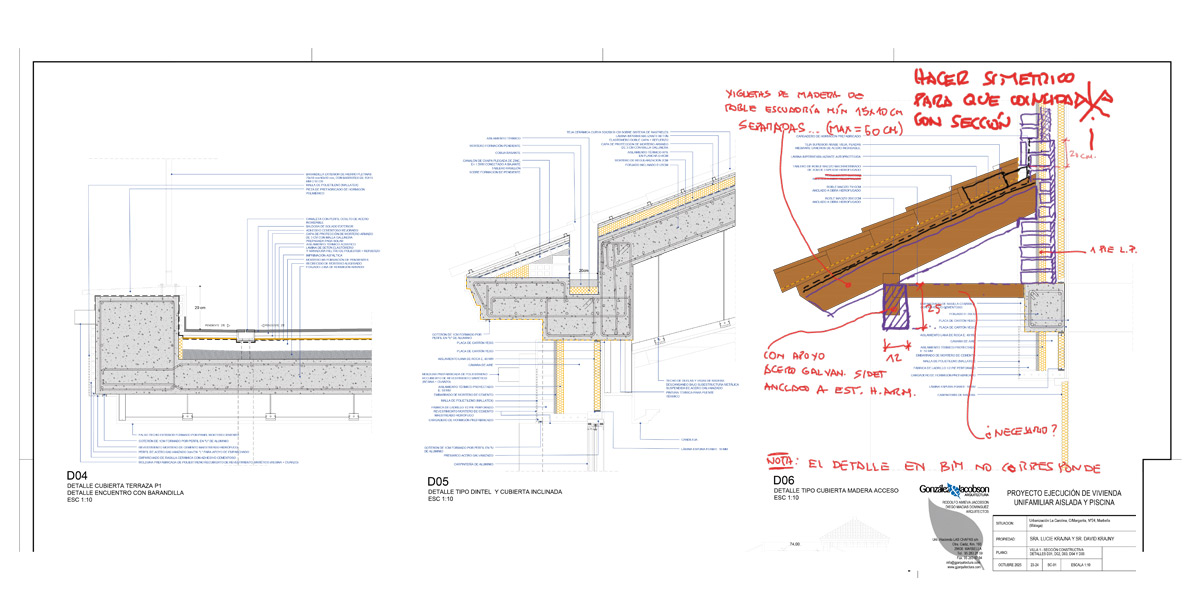Click the SC-01 sheet number cell
This screenshot has width=1200, height=600.
[x=1051, y=565]
